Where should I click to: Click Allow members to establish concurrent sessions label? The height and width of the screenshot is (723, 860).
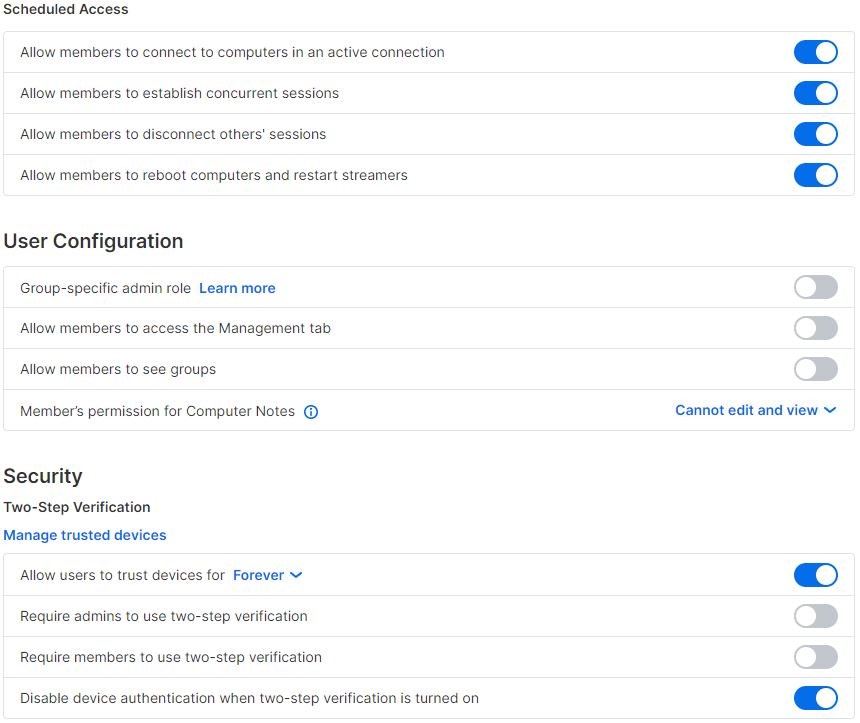179,93
